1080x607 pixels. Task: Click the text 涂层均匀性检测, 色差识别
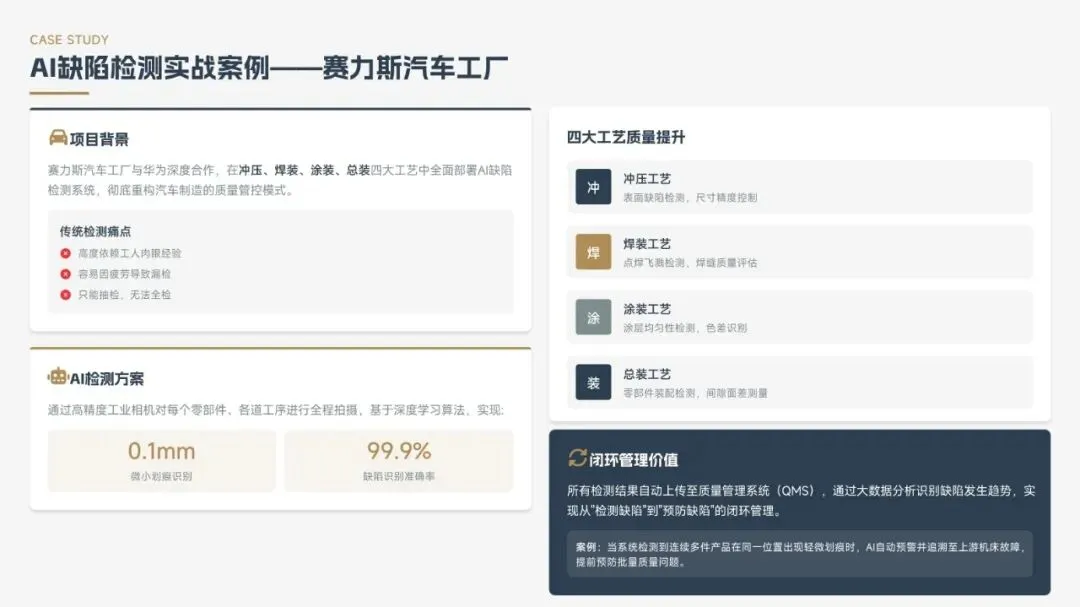(x=685, y=328)
